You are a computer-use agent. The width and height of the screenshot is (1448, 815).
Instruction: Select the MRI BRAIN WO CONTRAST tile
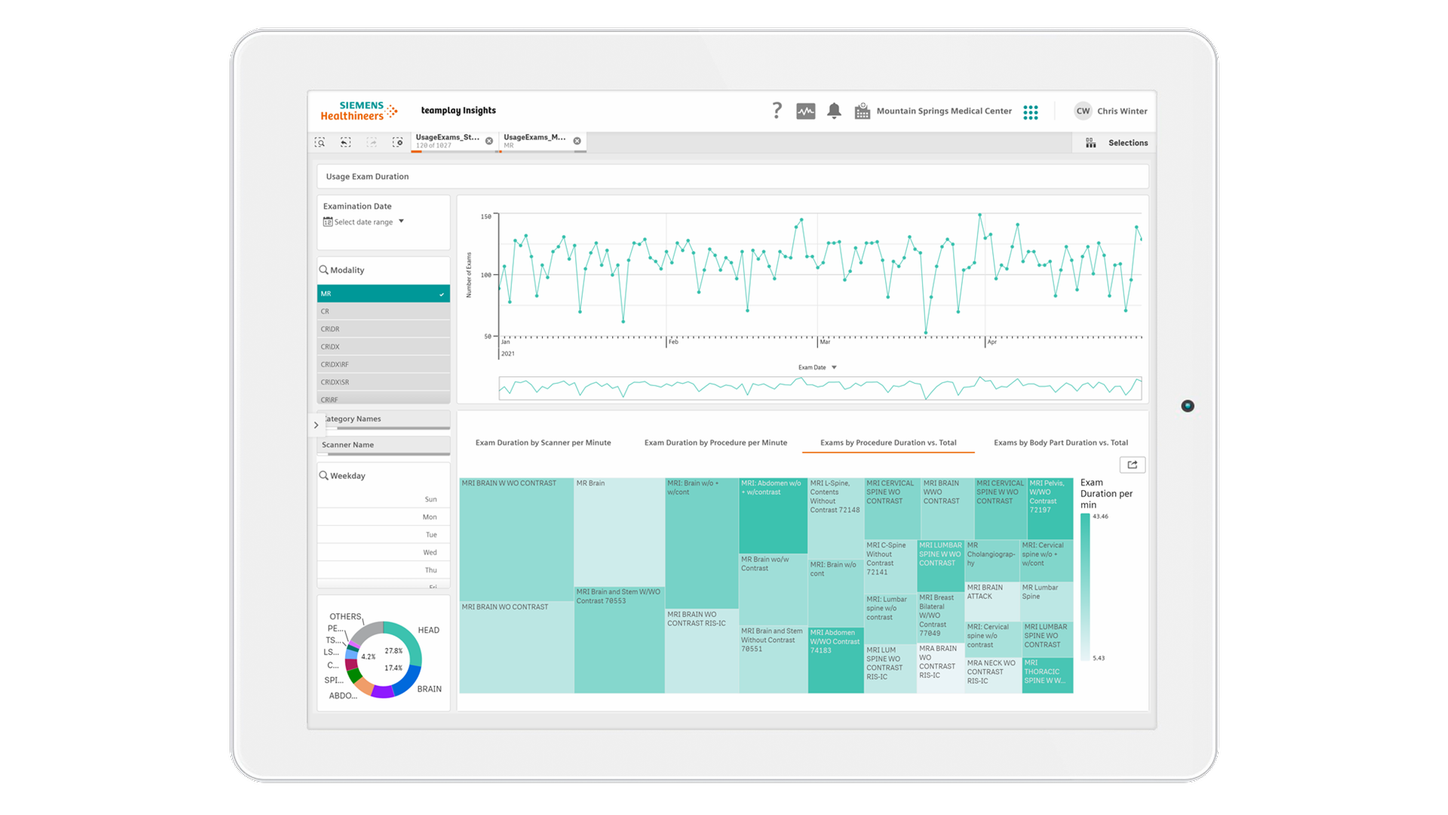(517, 647)
